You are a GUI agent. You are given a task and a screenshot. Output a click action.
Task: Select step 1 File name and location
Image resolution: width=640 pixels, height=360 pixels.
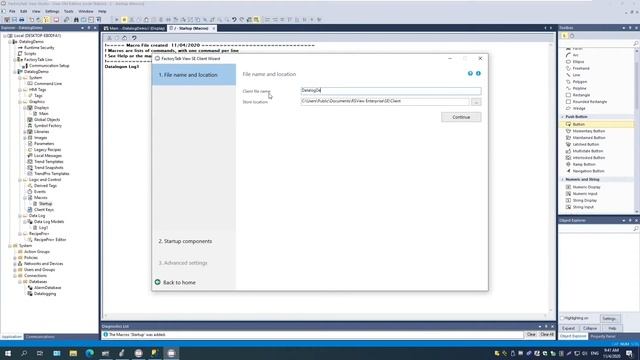(x=194, y=75)
